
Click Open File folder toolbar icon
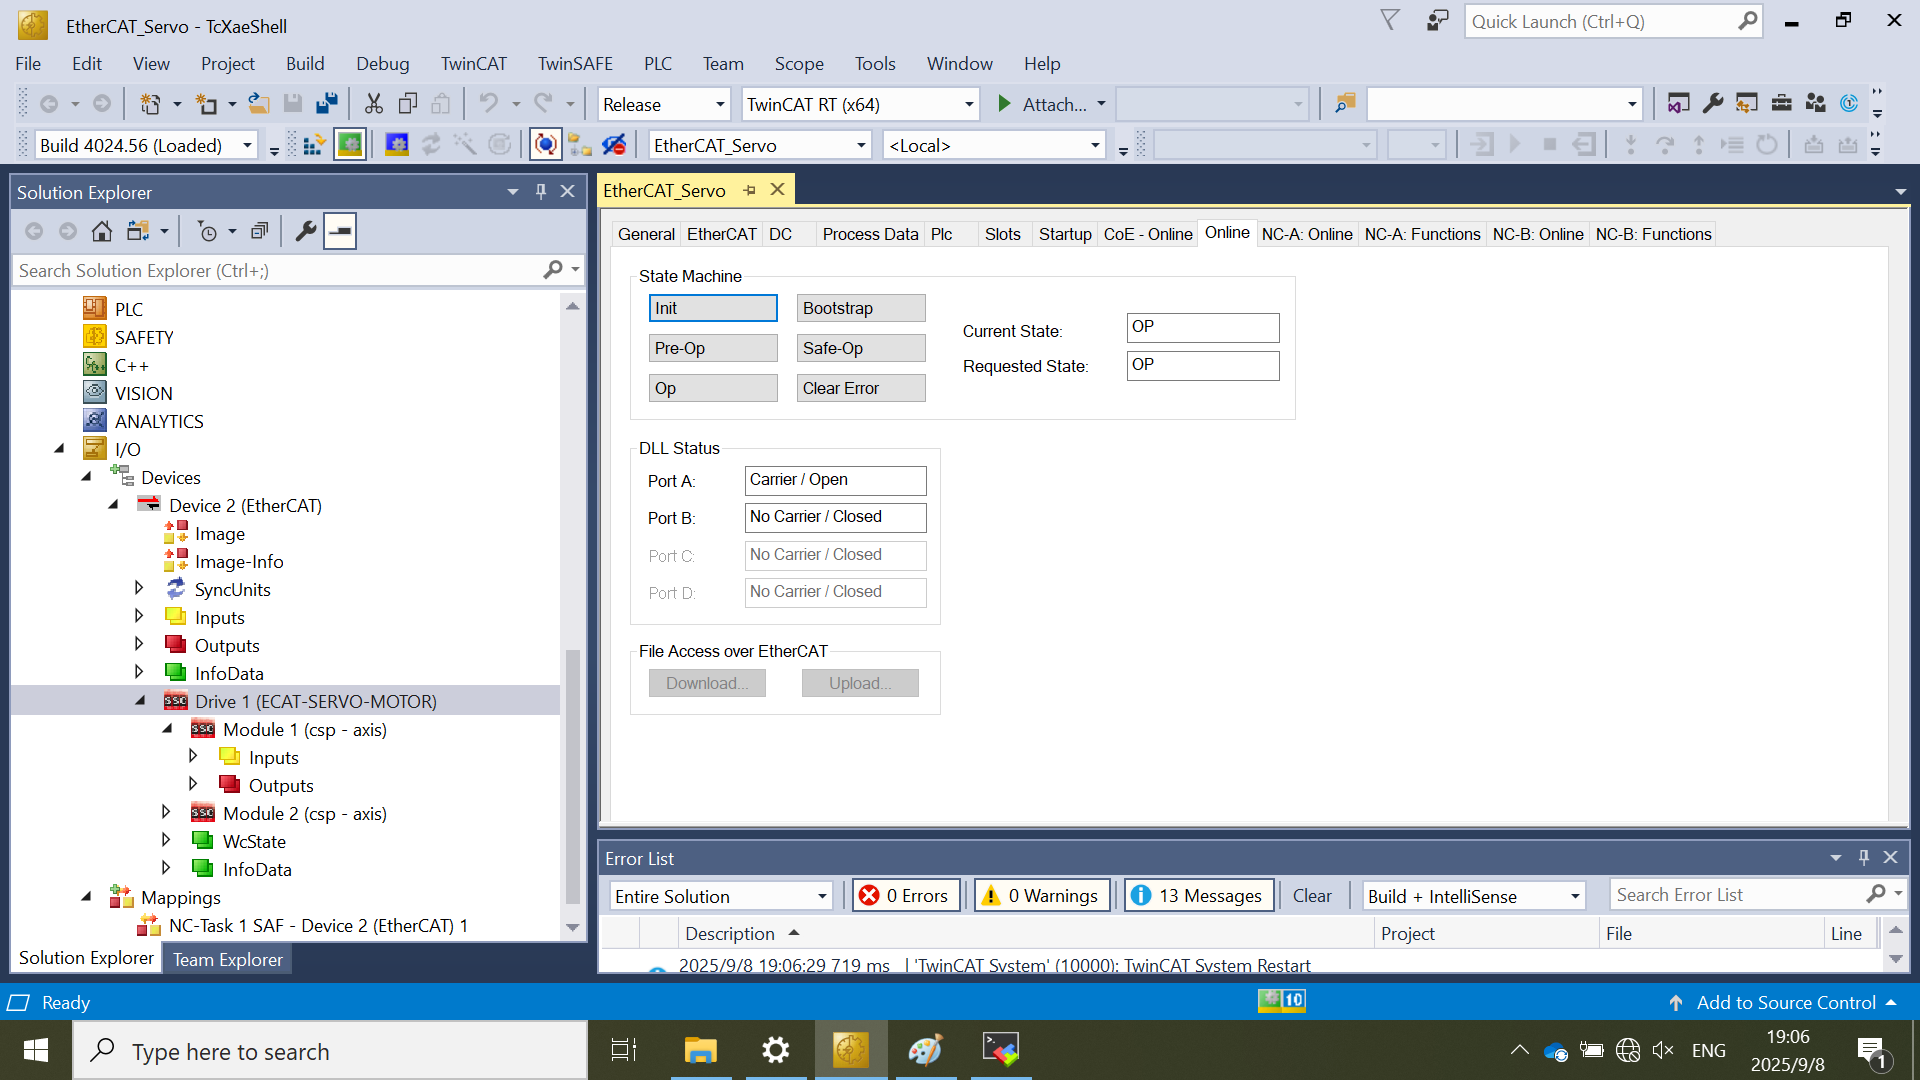tap(258, 104)
